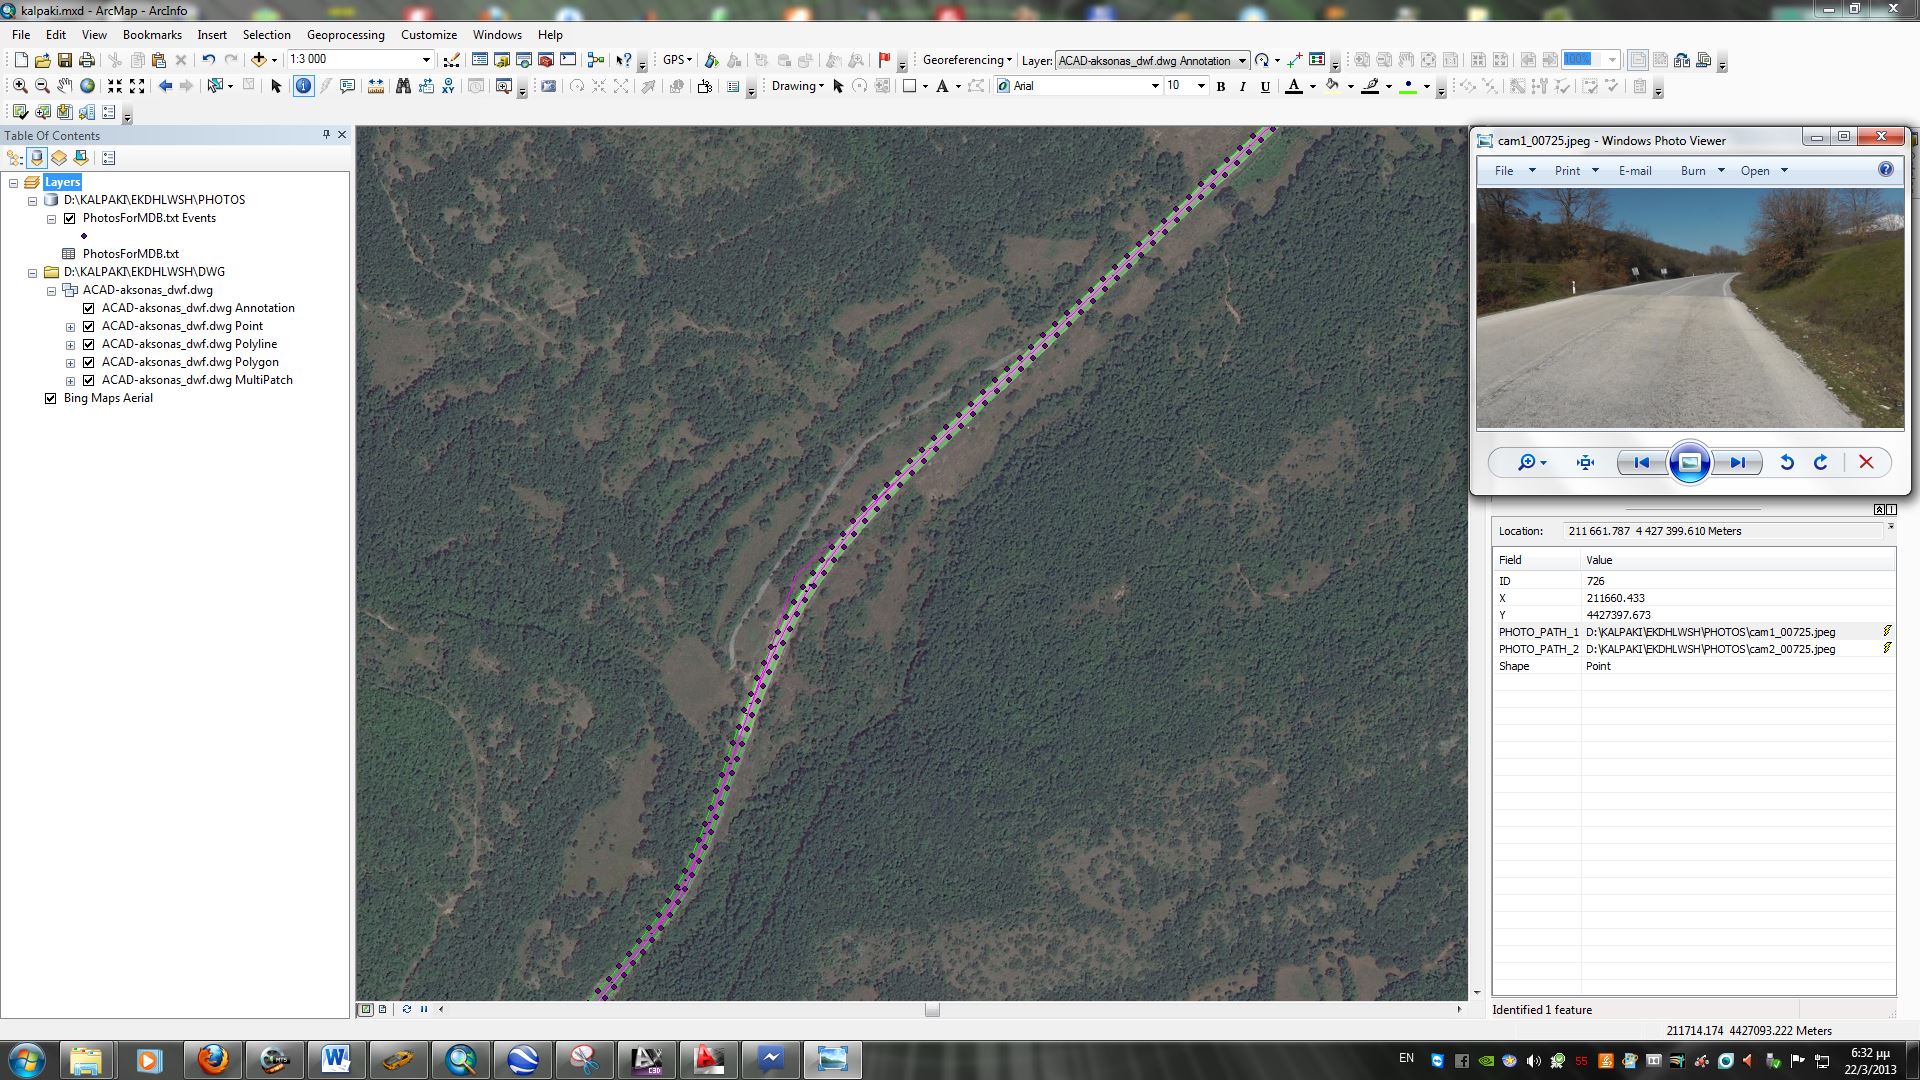Screen dimensions: 1920x1080
Task: Click E-mail in Windows Photo Viewer
Action: point(1635,171)
